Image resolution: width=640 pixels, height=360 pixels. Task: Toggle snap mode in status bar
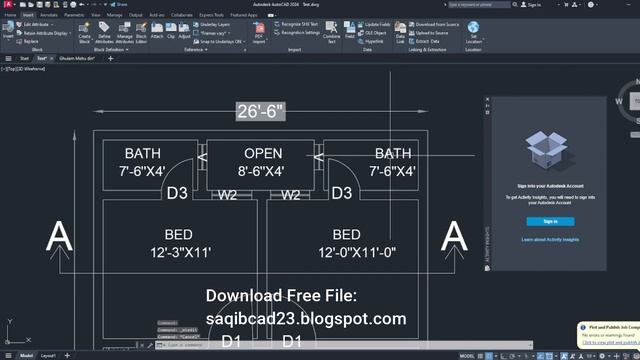[489, 356]
